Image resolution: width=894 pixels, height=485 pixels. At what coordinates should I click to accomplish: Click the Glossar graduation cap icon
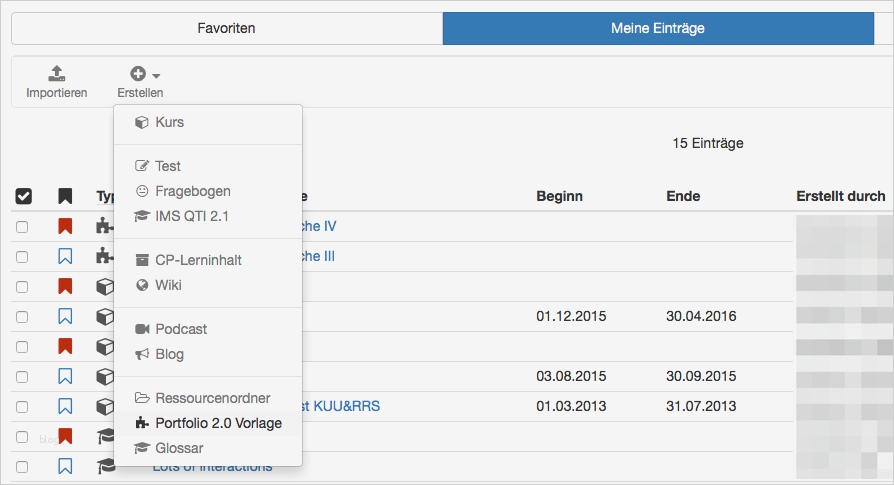pyautogui.click(x=141, y=448)
